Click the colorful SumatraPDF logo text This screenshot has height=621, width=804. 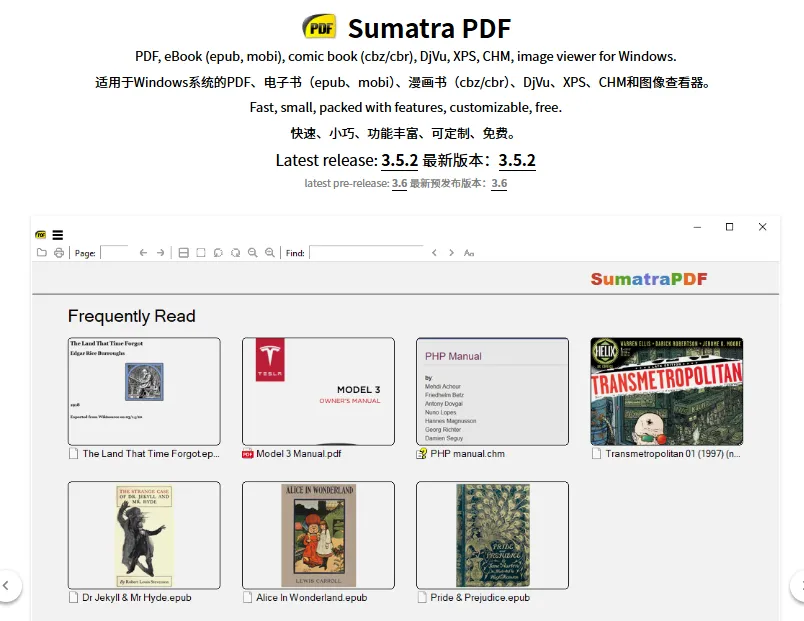tap(649, 279)
